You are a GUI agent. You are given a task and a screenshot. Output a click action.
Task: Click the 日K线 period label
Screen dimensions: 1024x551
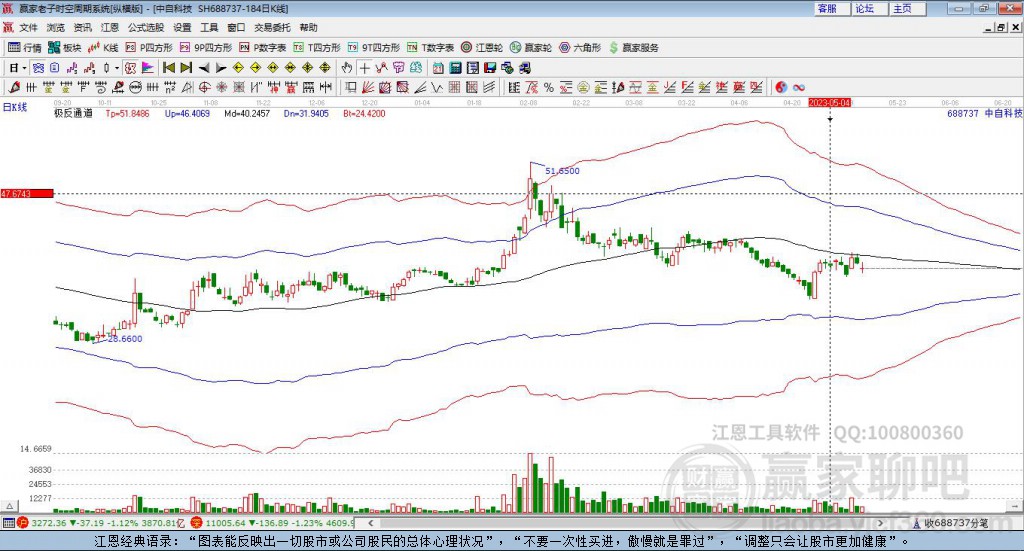point(15,107)
